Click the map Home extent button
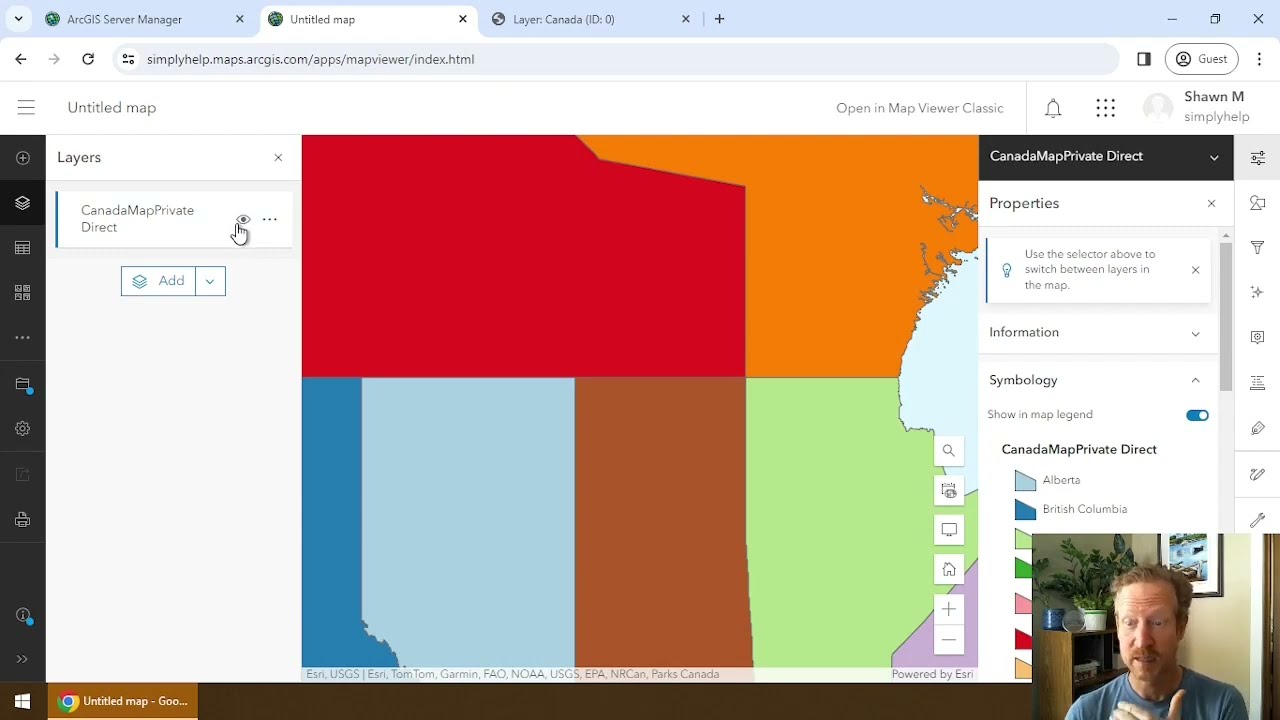The height and width of the screenshot is (720, 1280). click(x=949, y=569)
